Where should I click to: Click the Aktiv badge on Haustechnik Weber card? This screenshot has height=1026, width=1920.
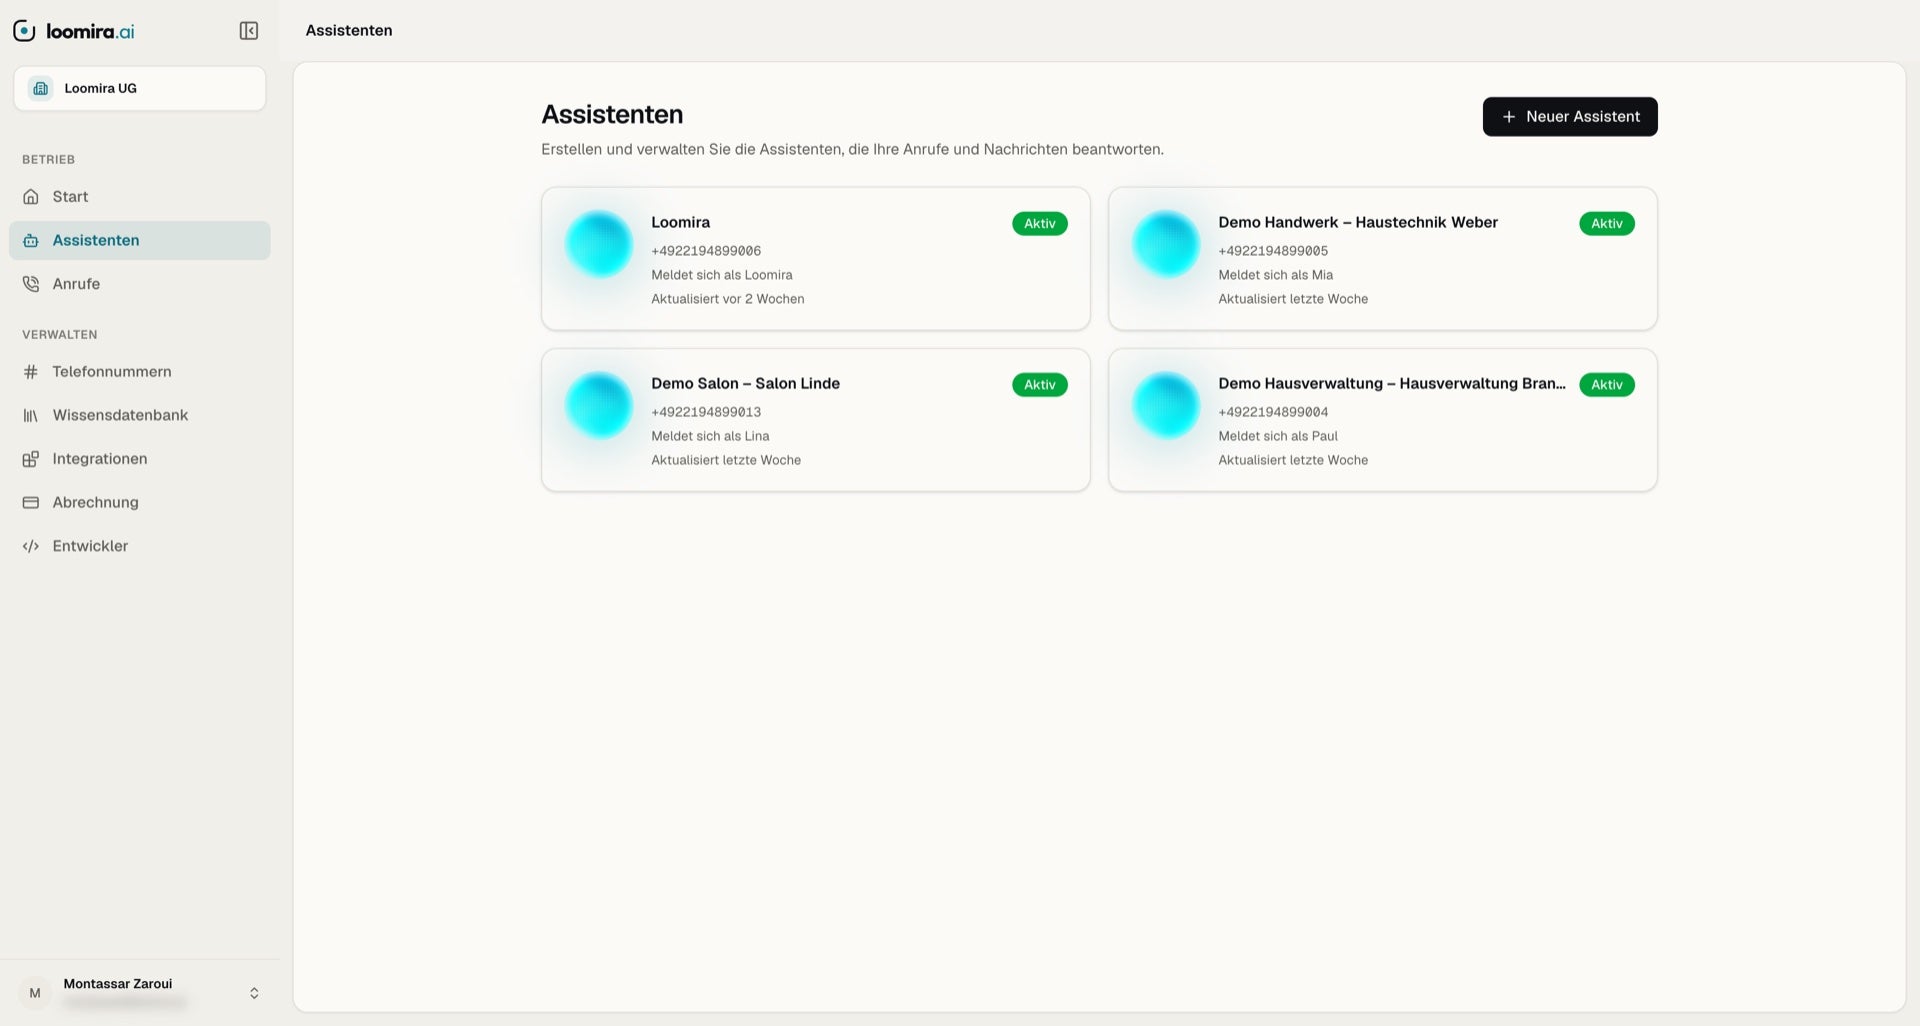[x=1607, y=224]
